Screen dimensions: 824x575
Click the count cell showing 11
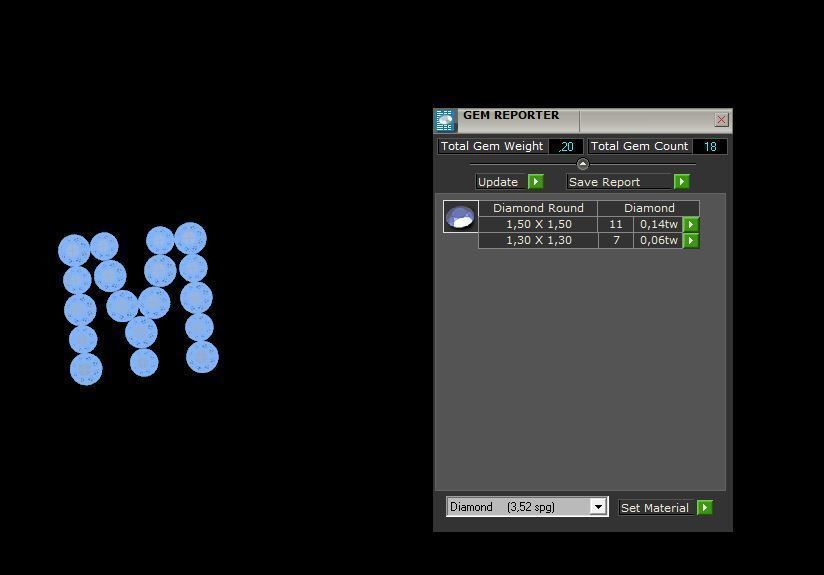coord(616,224)
